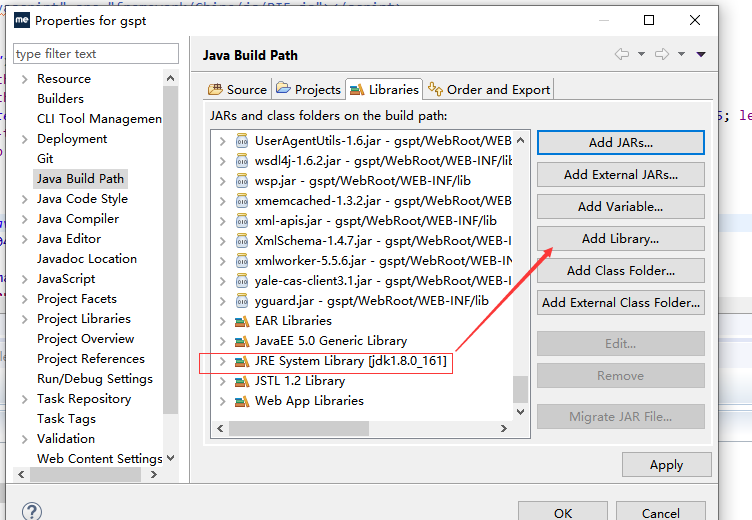Open the Projects tab
752x520 pixels.
(x=309, y=89)
